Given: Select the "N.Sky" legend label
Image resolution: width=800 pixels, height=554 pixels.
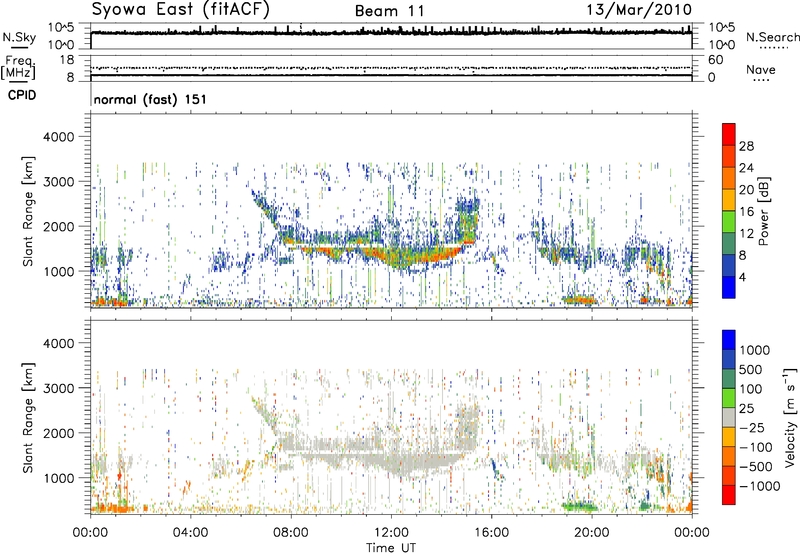Looking at the screenshot, I should coord(19,38).
